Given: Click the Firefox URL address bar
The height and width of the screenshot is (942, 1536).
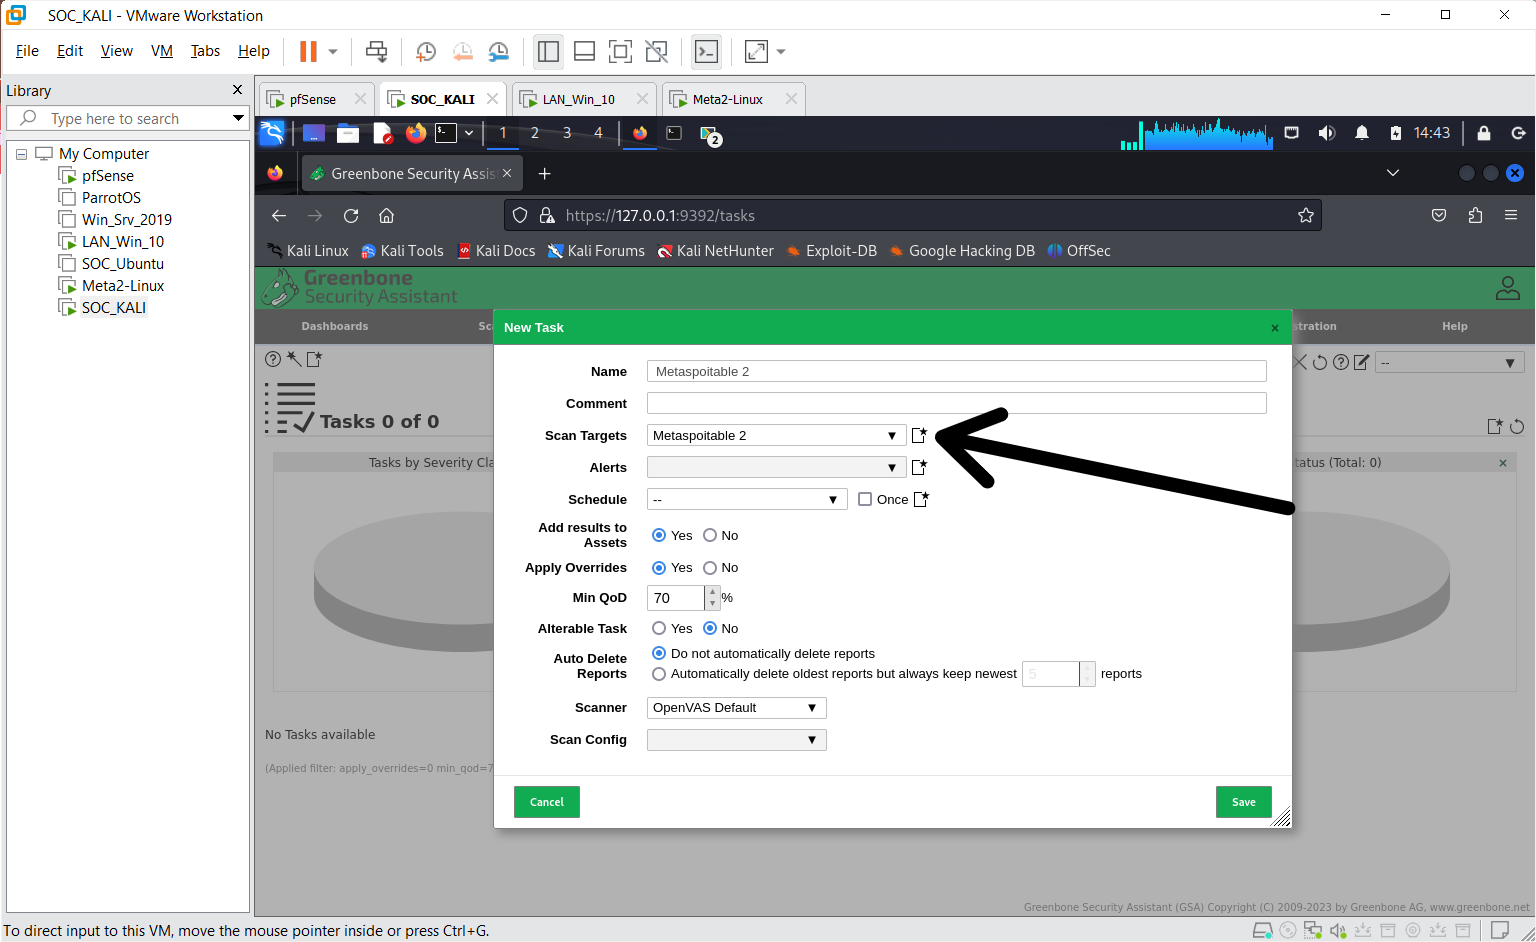Looking at the screenshot, I should pyautogui.click(x=913, y=215).
